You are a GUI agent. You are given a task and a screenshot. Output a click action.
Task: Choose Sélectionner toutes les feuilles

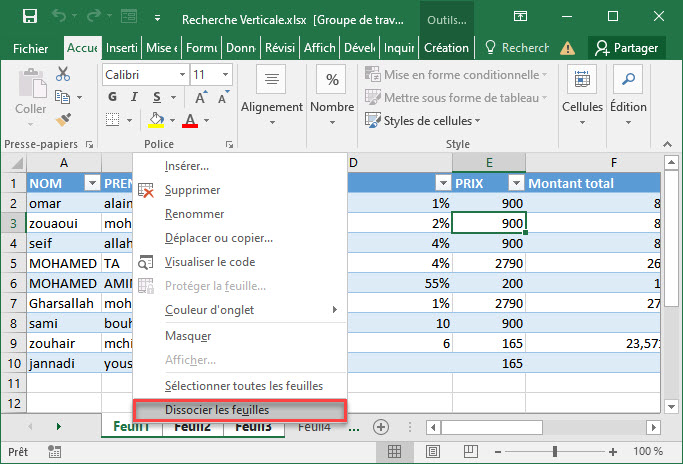[240, 386]
